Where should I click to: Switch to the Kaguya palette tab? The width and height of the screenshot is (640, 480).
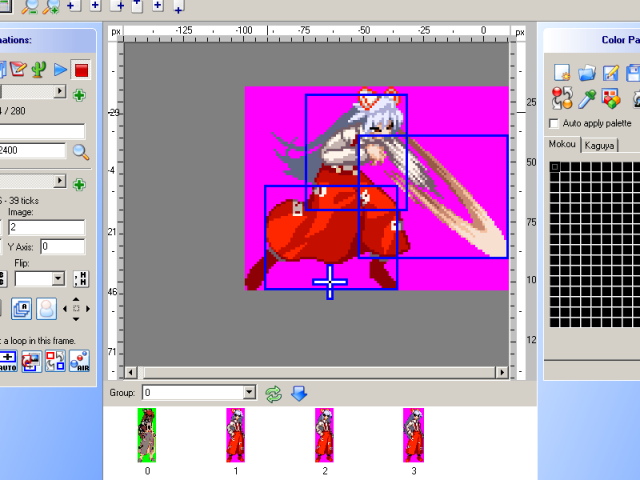point(601,146)
